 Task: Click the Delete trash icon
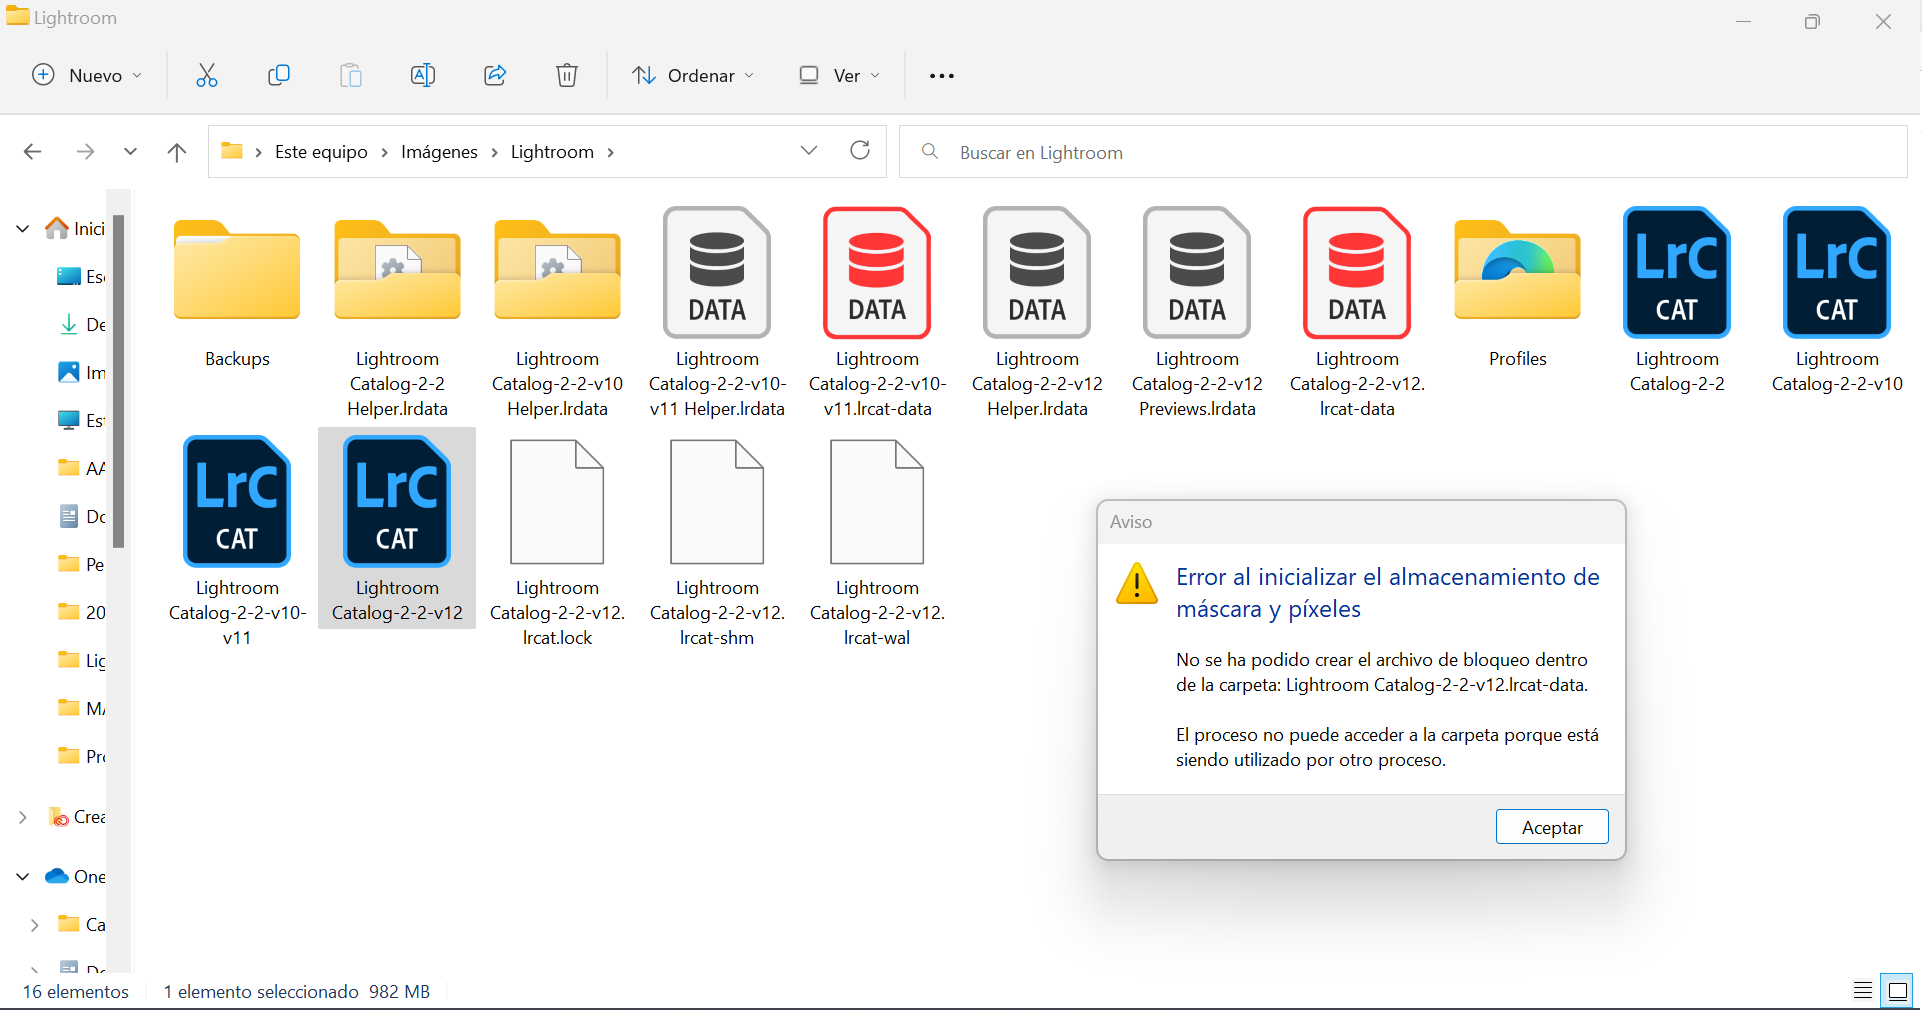click(567, 75)
